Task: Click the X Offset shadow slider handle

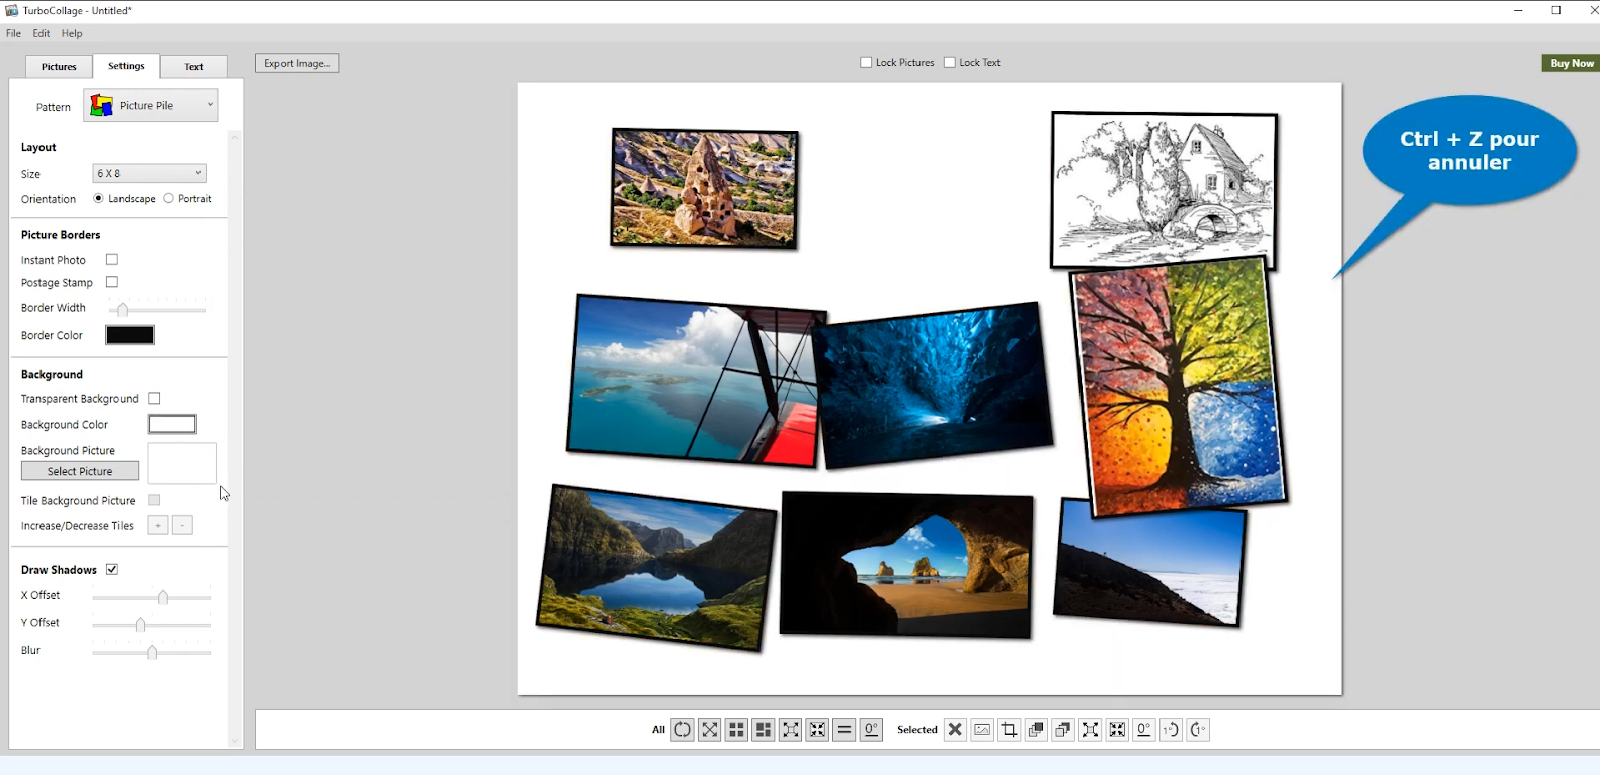Action: [x=163, y=597]
